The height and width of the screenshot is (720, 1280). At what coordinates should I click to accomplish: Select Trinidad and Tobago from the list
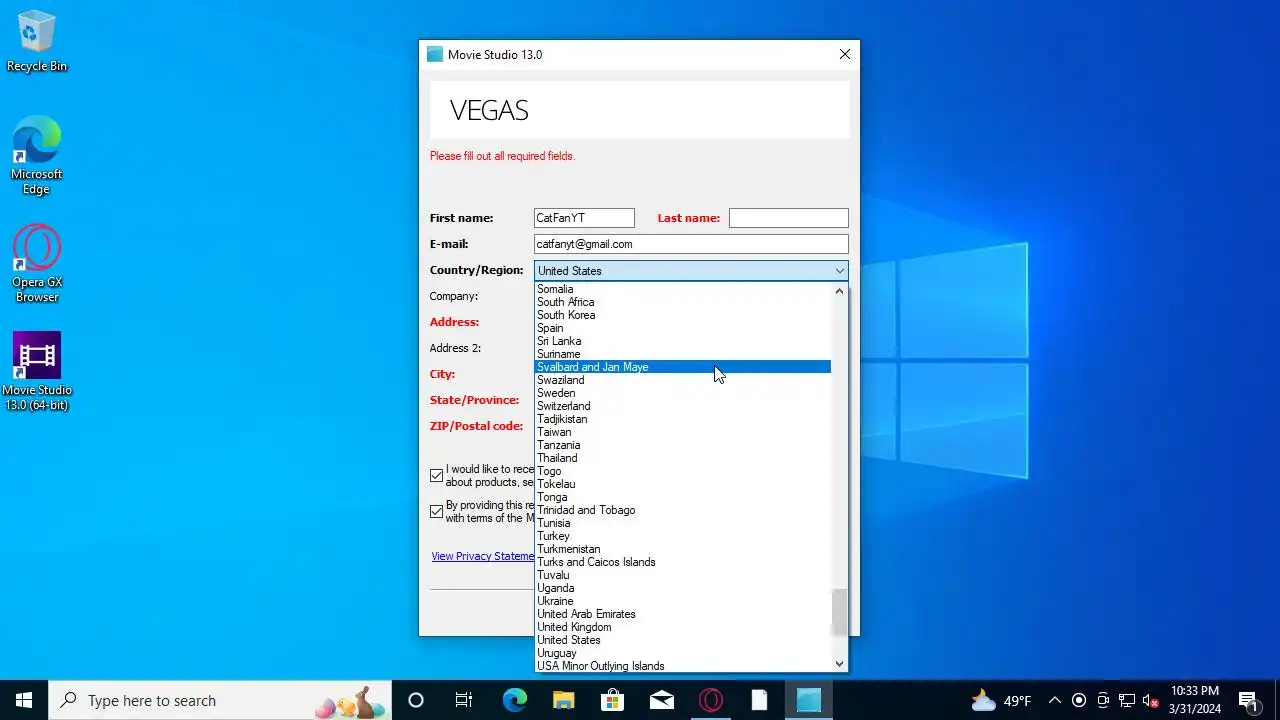tap(683, 510)
